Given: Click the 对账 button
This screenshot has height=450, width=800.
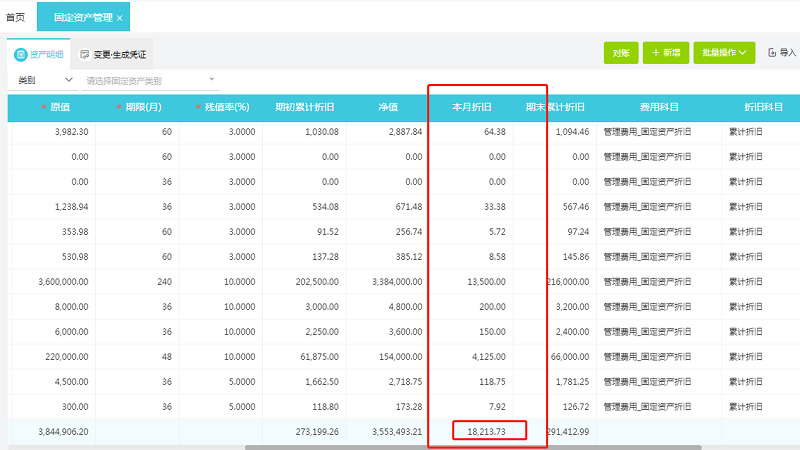Looking at the screenshot, I should (621, 53).
